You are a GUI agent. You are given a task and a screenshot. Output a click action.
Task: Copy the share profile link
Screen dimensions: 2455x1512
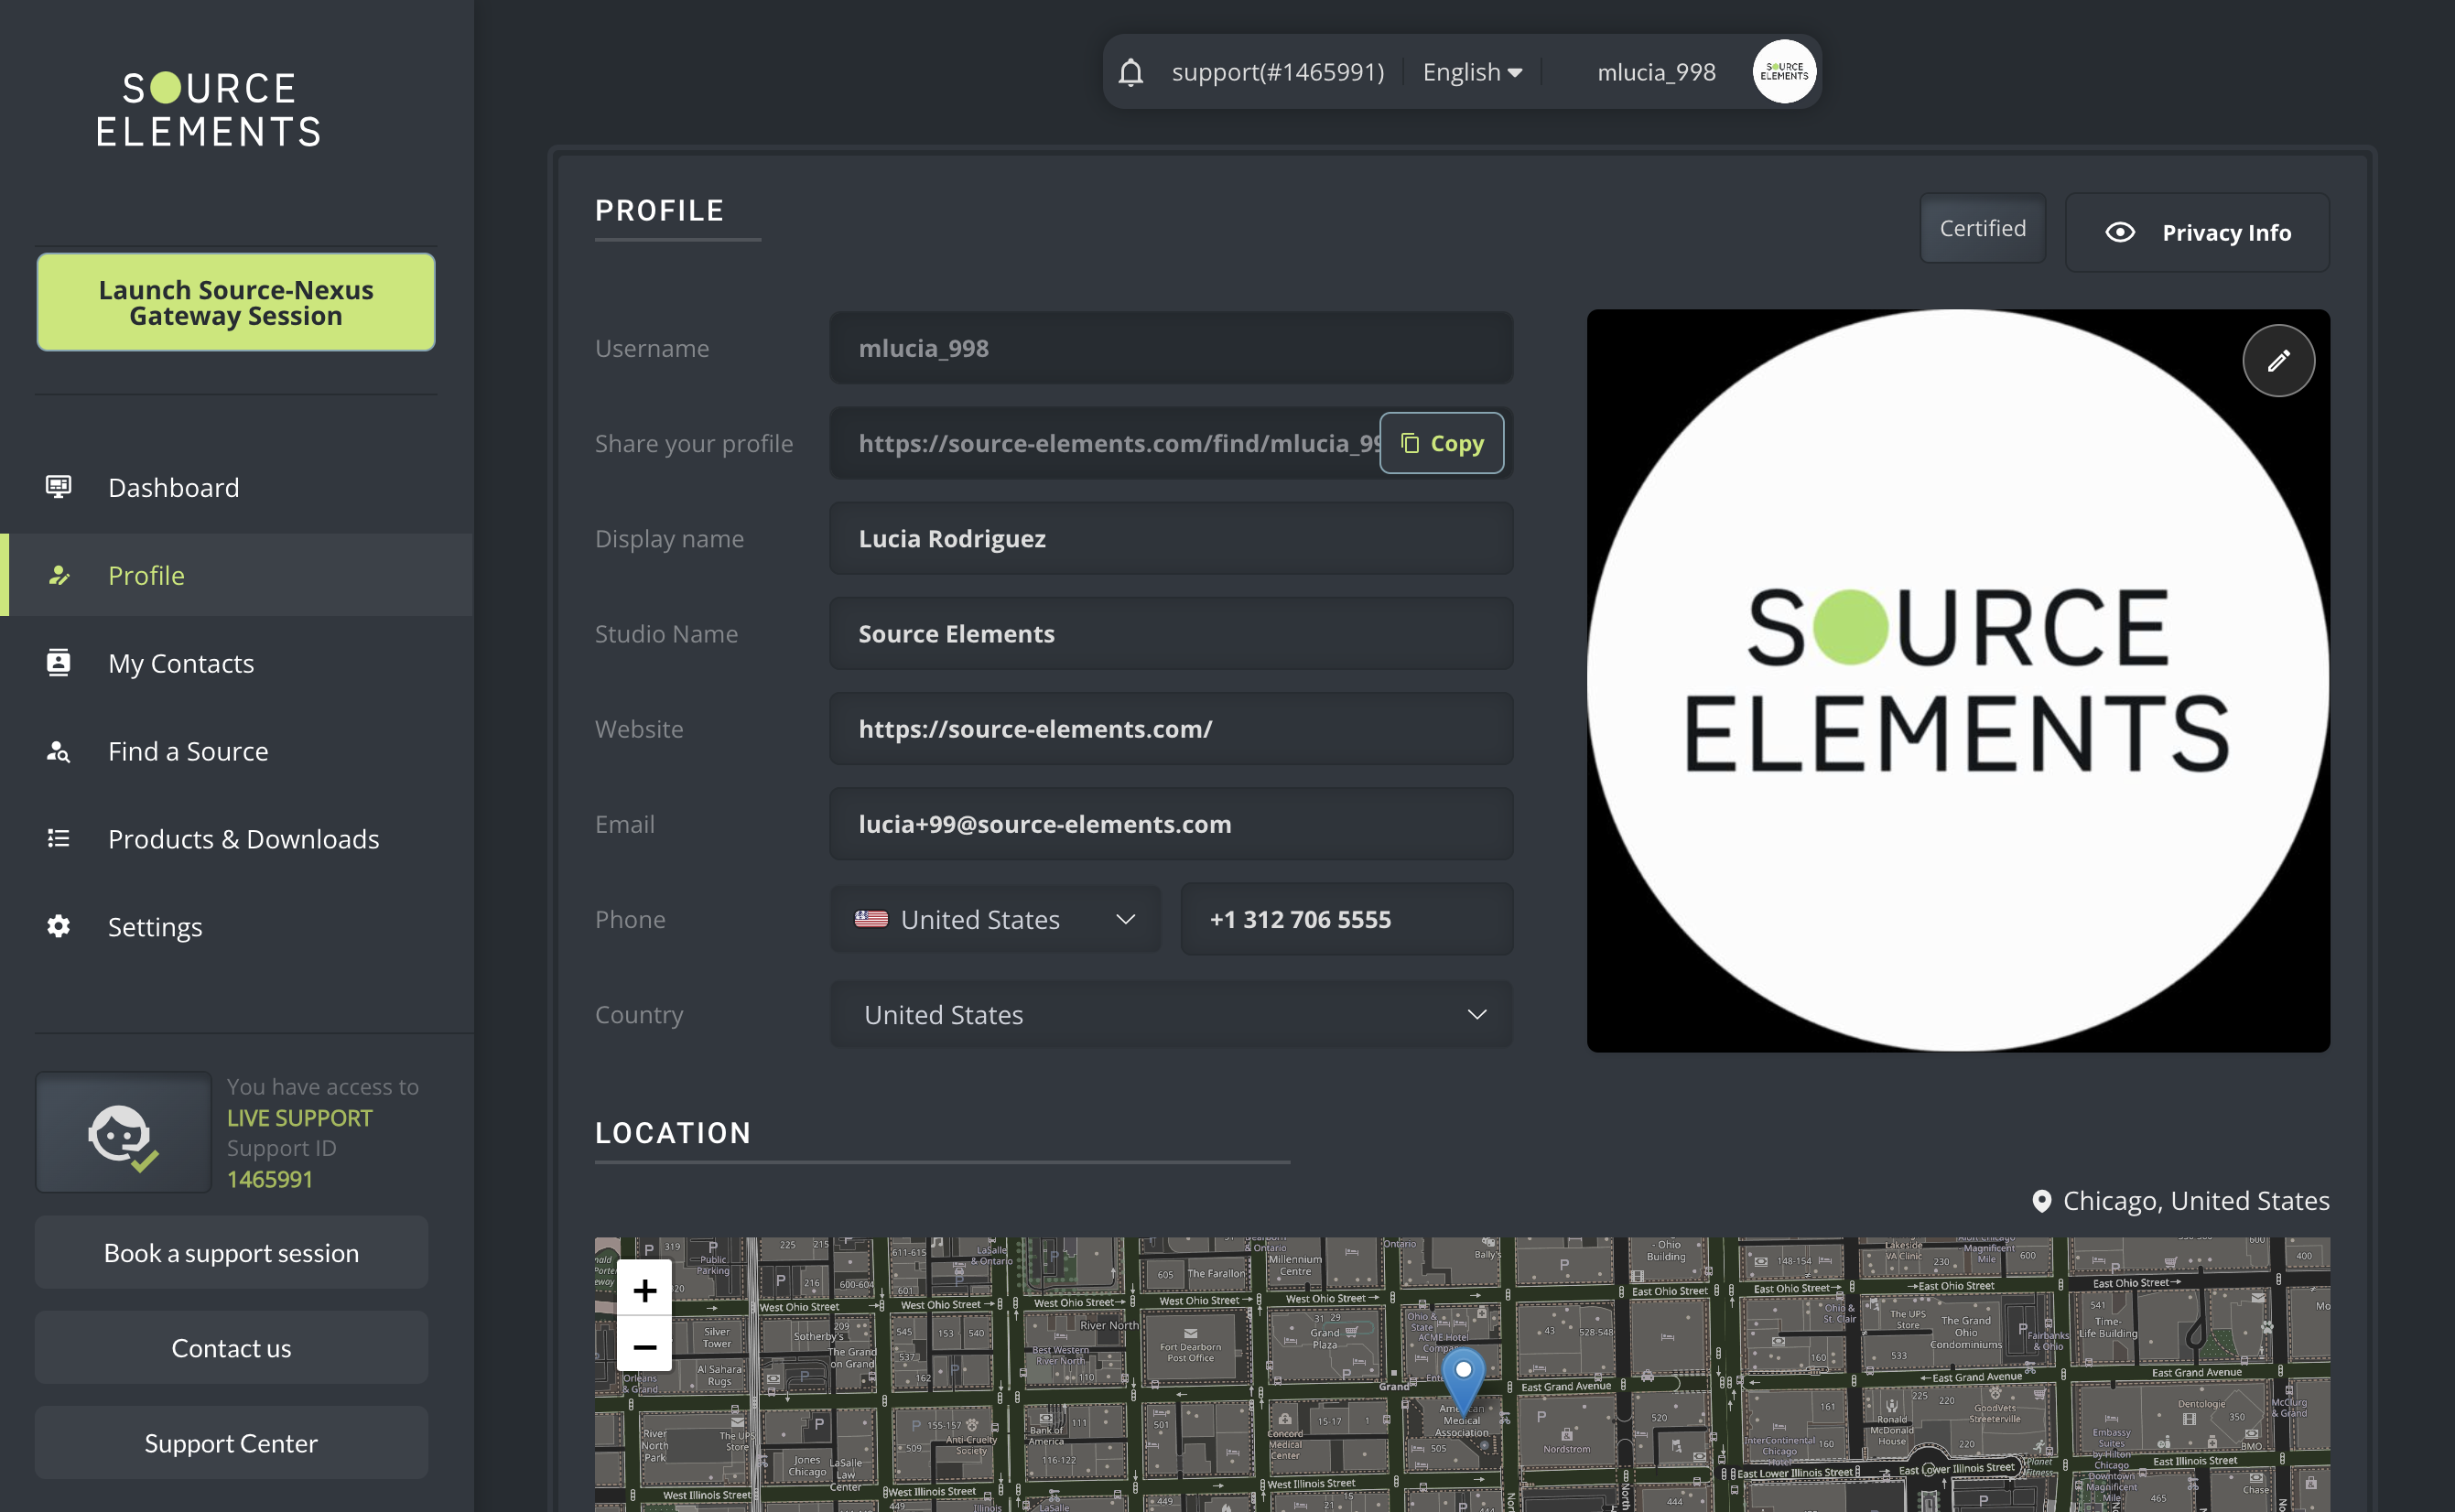1441,443
